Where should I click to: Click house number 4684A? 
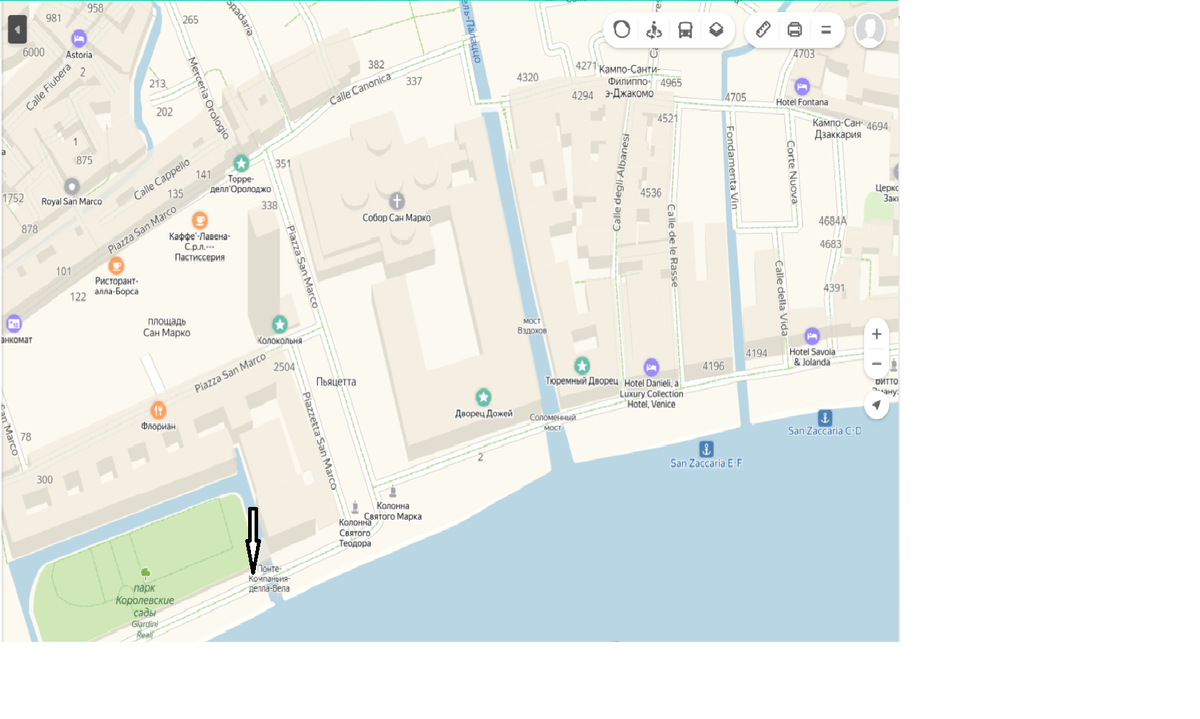833,221
